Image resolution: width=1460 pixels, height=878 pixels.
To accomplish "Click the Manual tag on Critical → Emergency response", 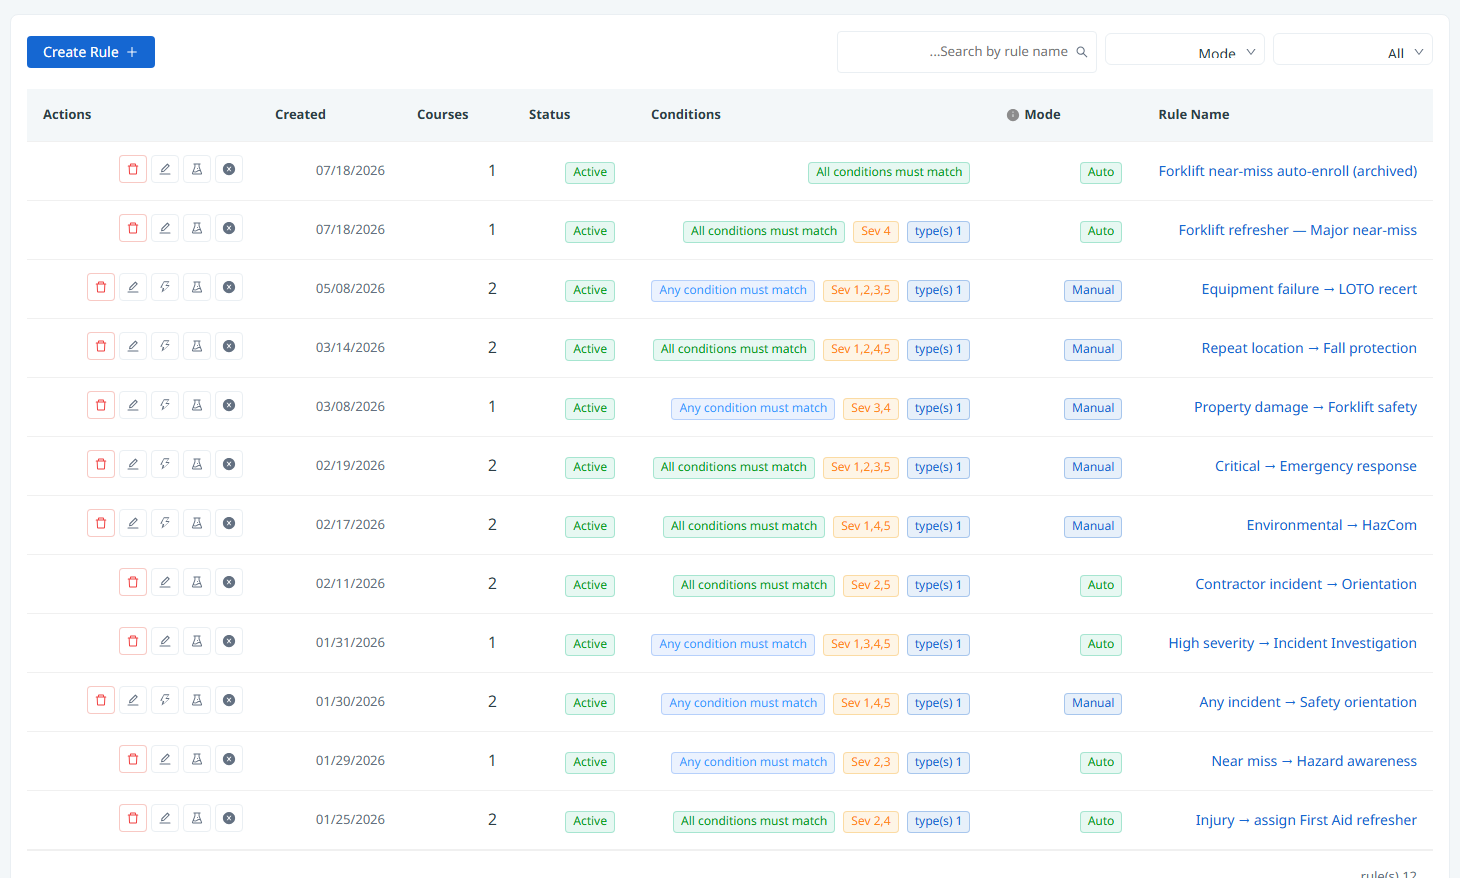I will [1093, 467].
